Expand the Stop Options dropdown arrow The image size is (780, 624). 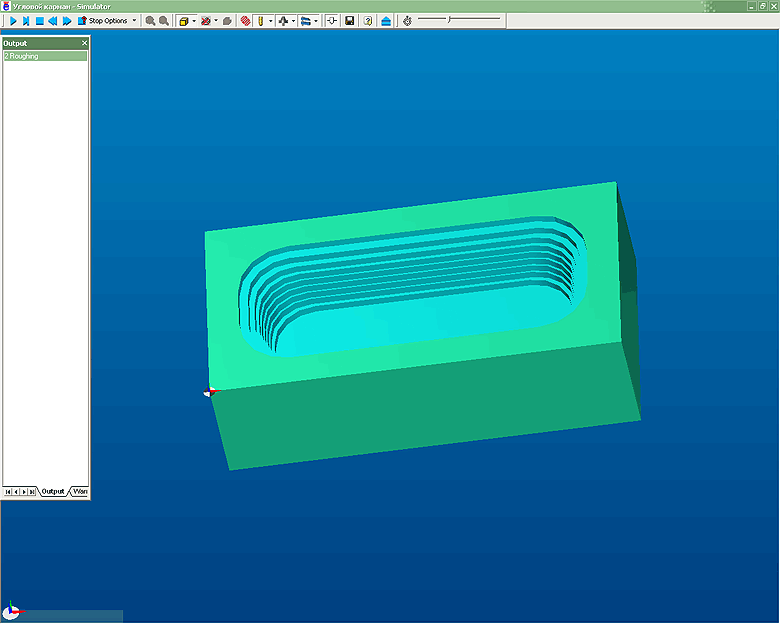tap(134, 21)
